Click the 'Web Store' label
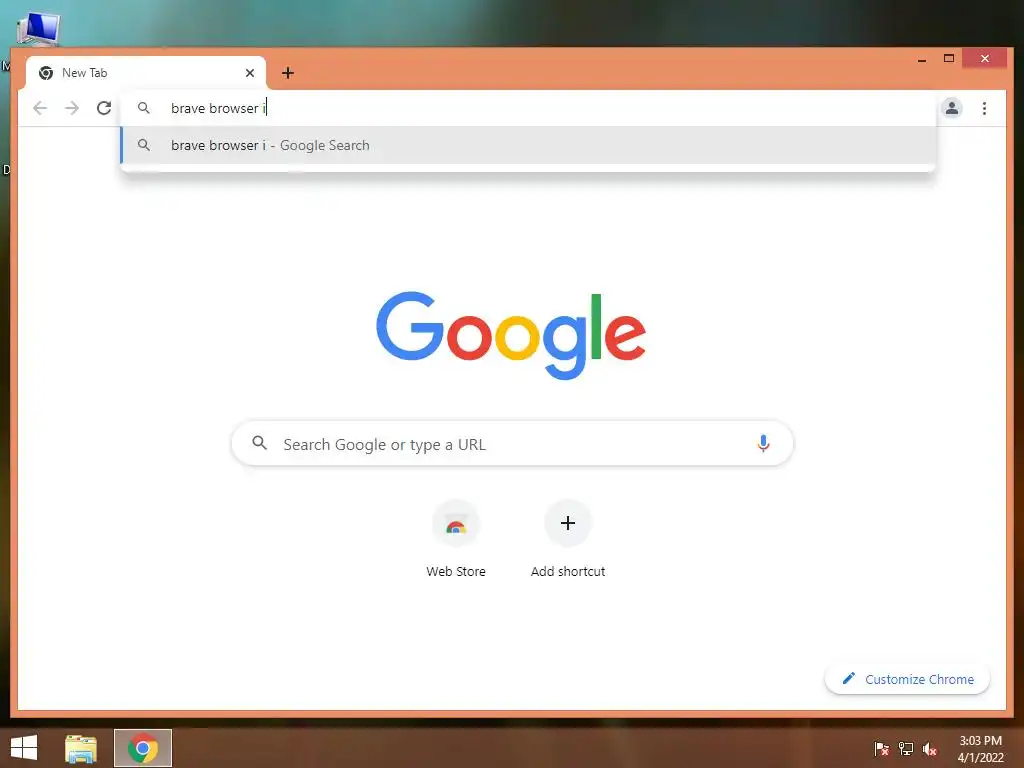 (x=456, y=571)
